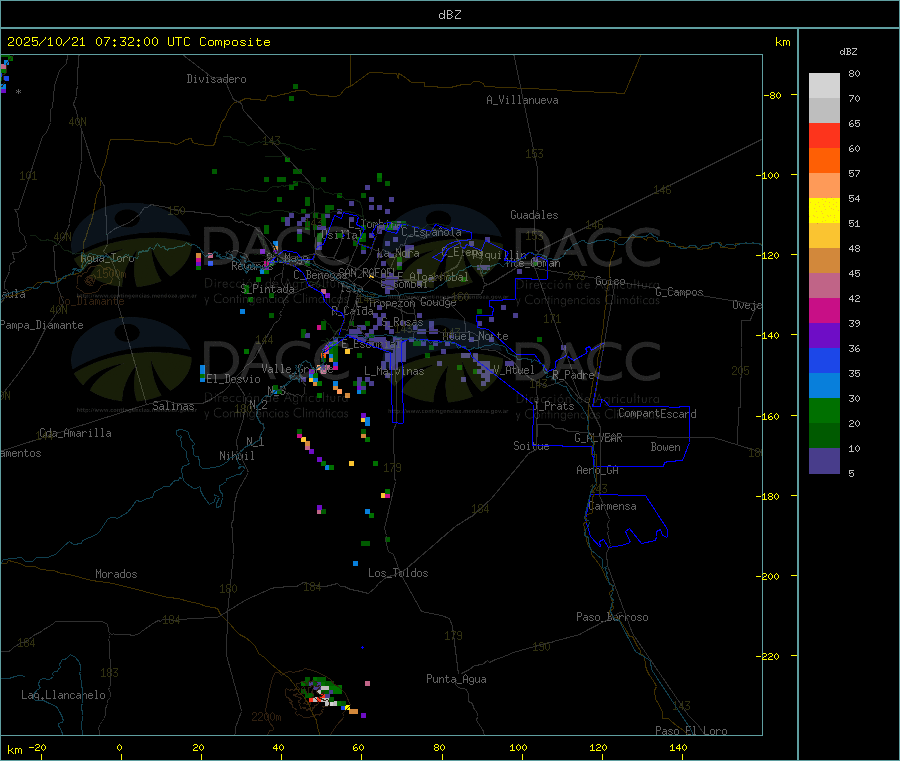Click the 65–70 dBZ light gray legend swatch
The height and width of the screenshot is (761, 900).
(824, 110)
